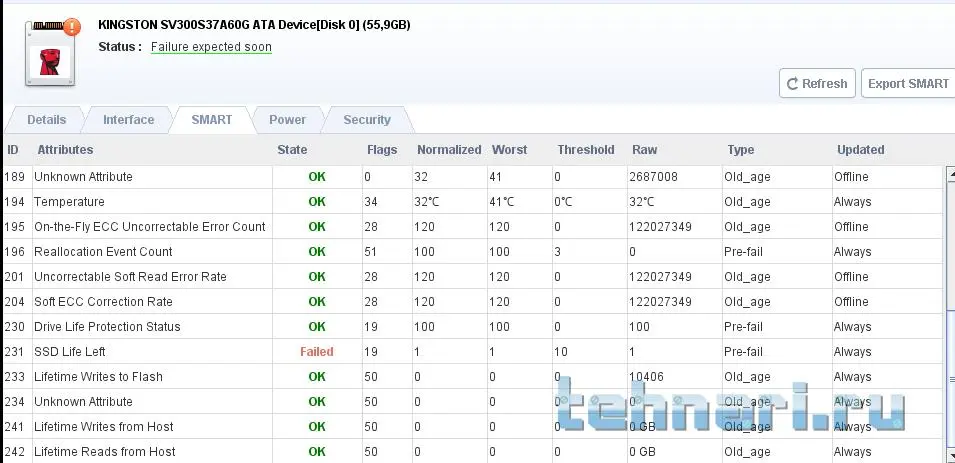Click the Type column header

(x=741, y=150)
